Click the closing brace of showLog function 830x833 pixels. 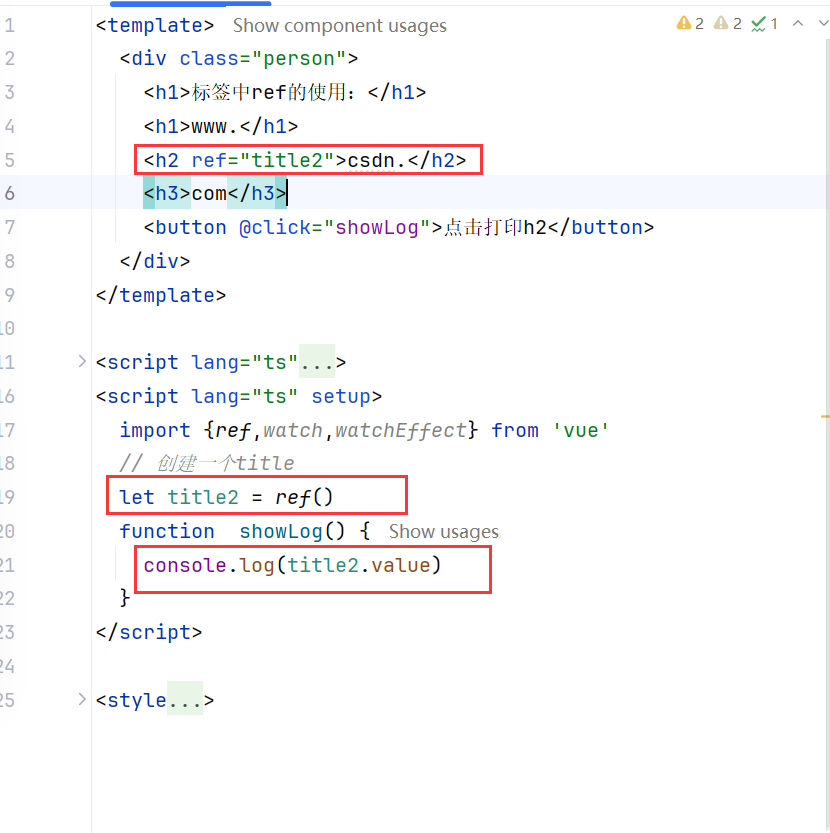[125, 598]
